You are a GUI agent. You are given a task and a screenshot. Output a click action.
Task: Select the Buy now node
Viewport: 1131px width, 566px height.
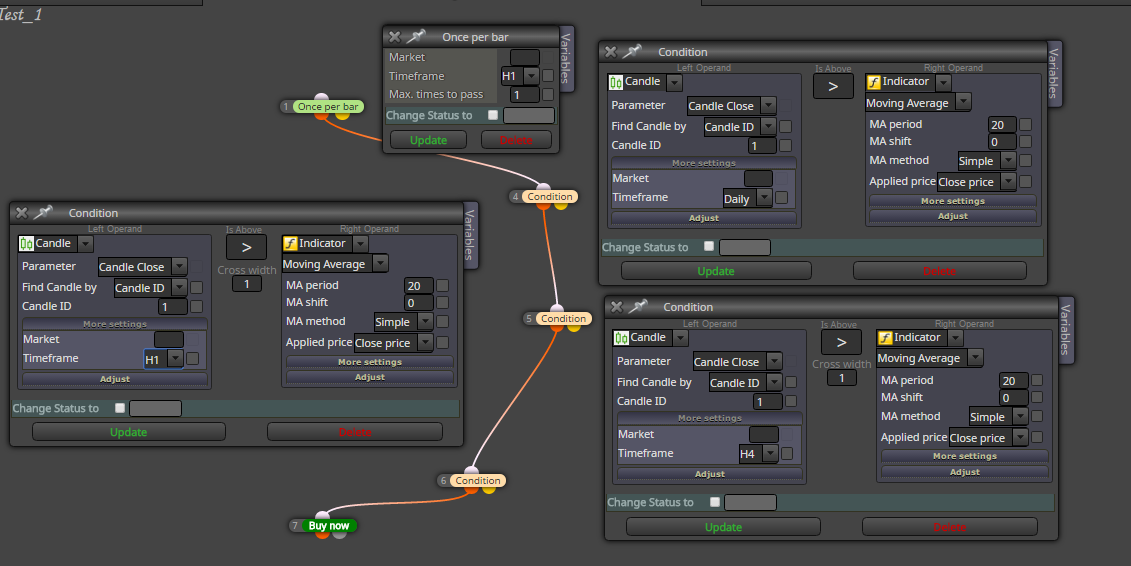(329, 526)
